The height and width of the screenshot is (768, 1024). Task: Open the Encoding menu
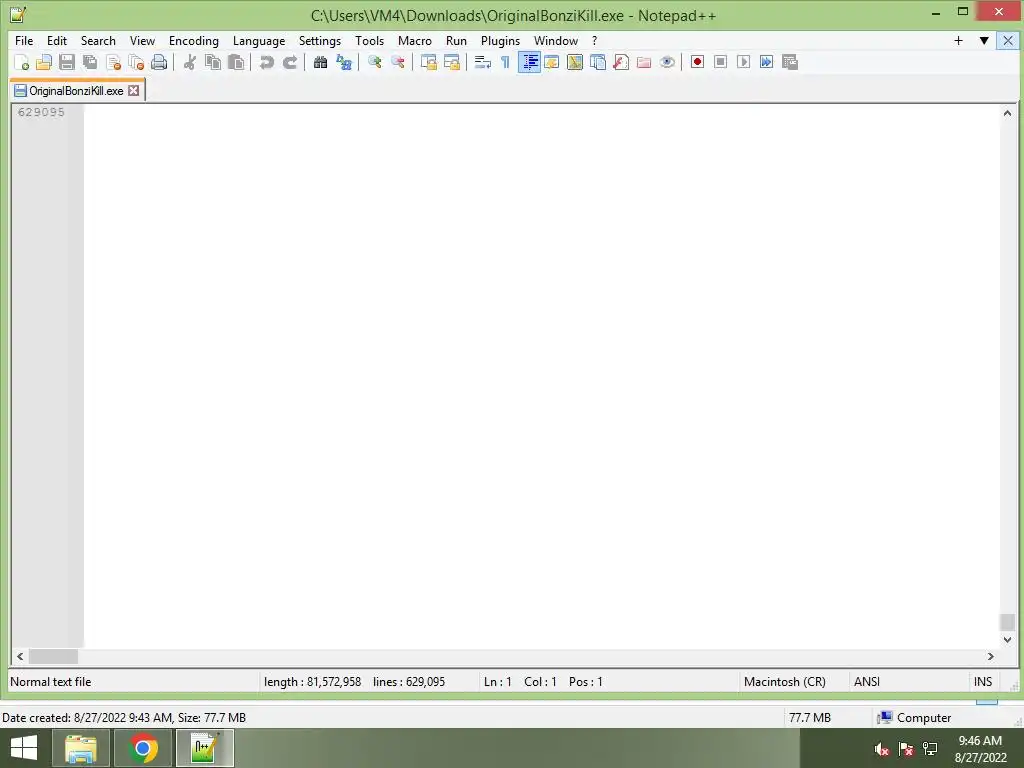[x=193, y=40]
